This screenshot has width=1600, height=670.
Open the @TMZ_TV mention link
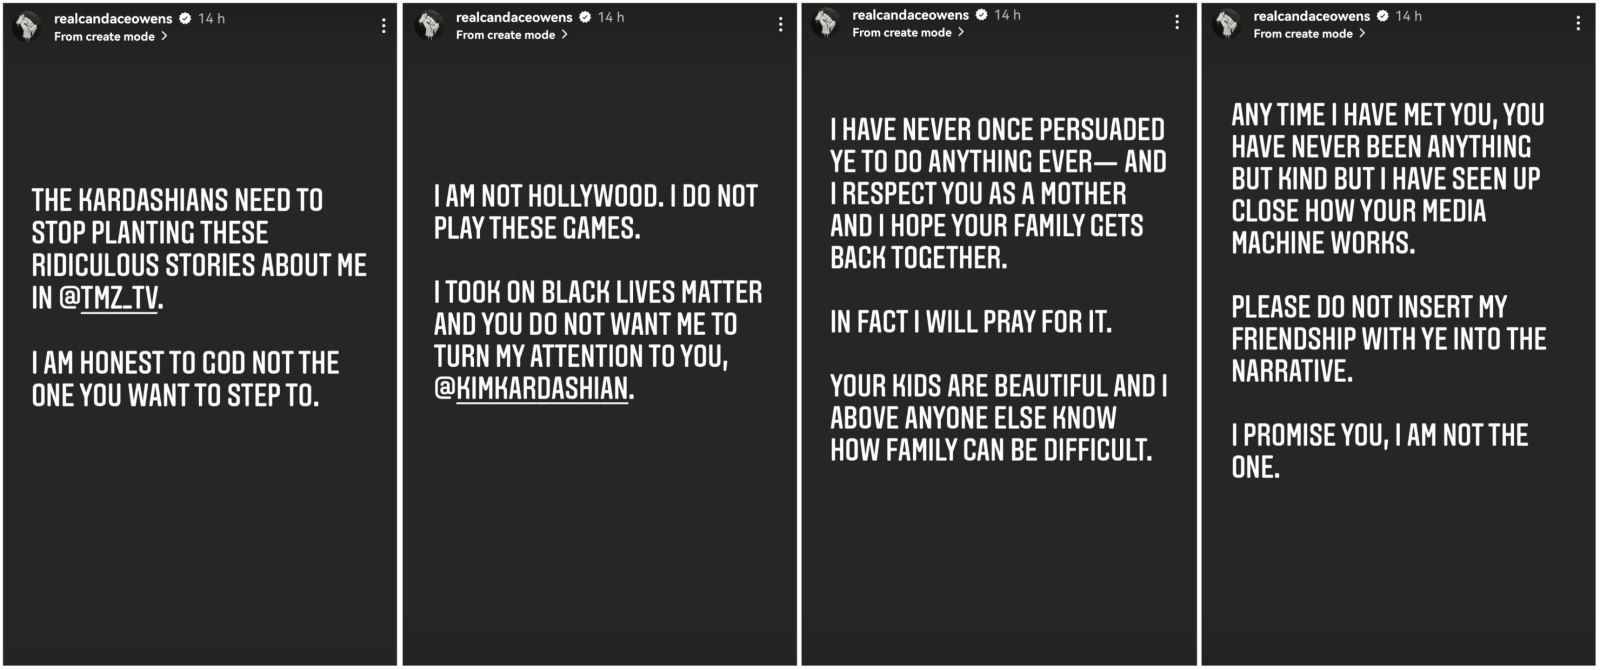coord(109,298)
